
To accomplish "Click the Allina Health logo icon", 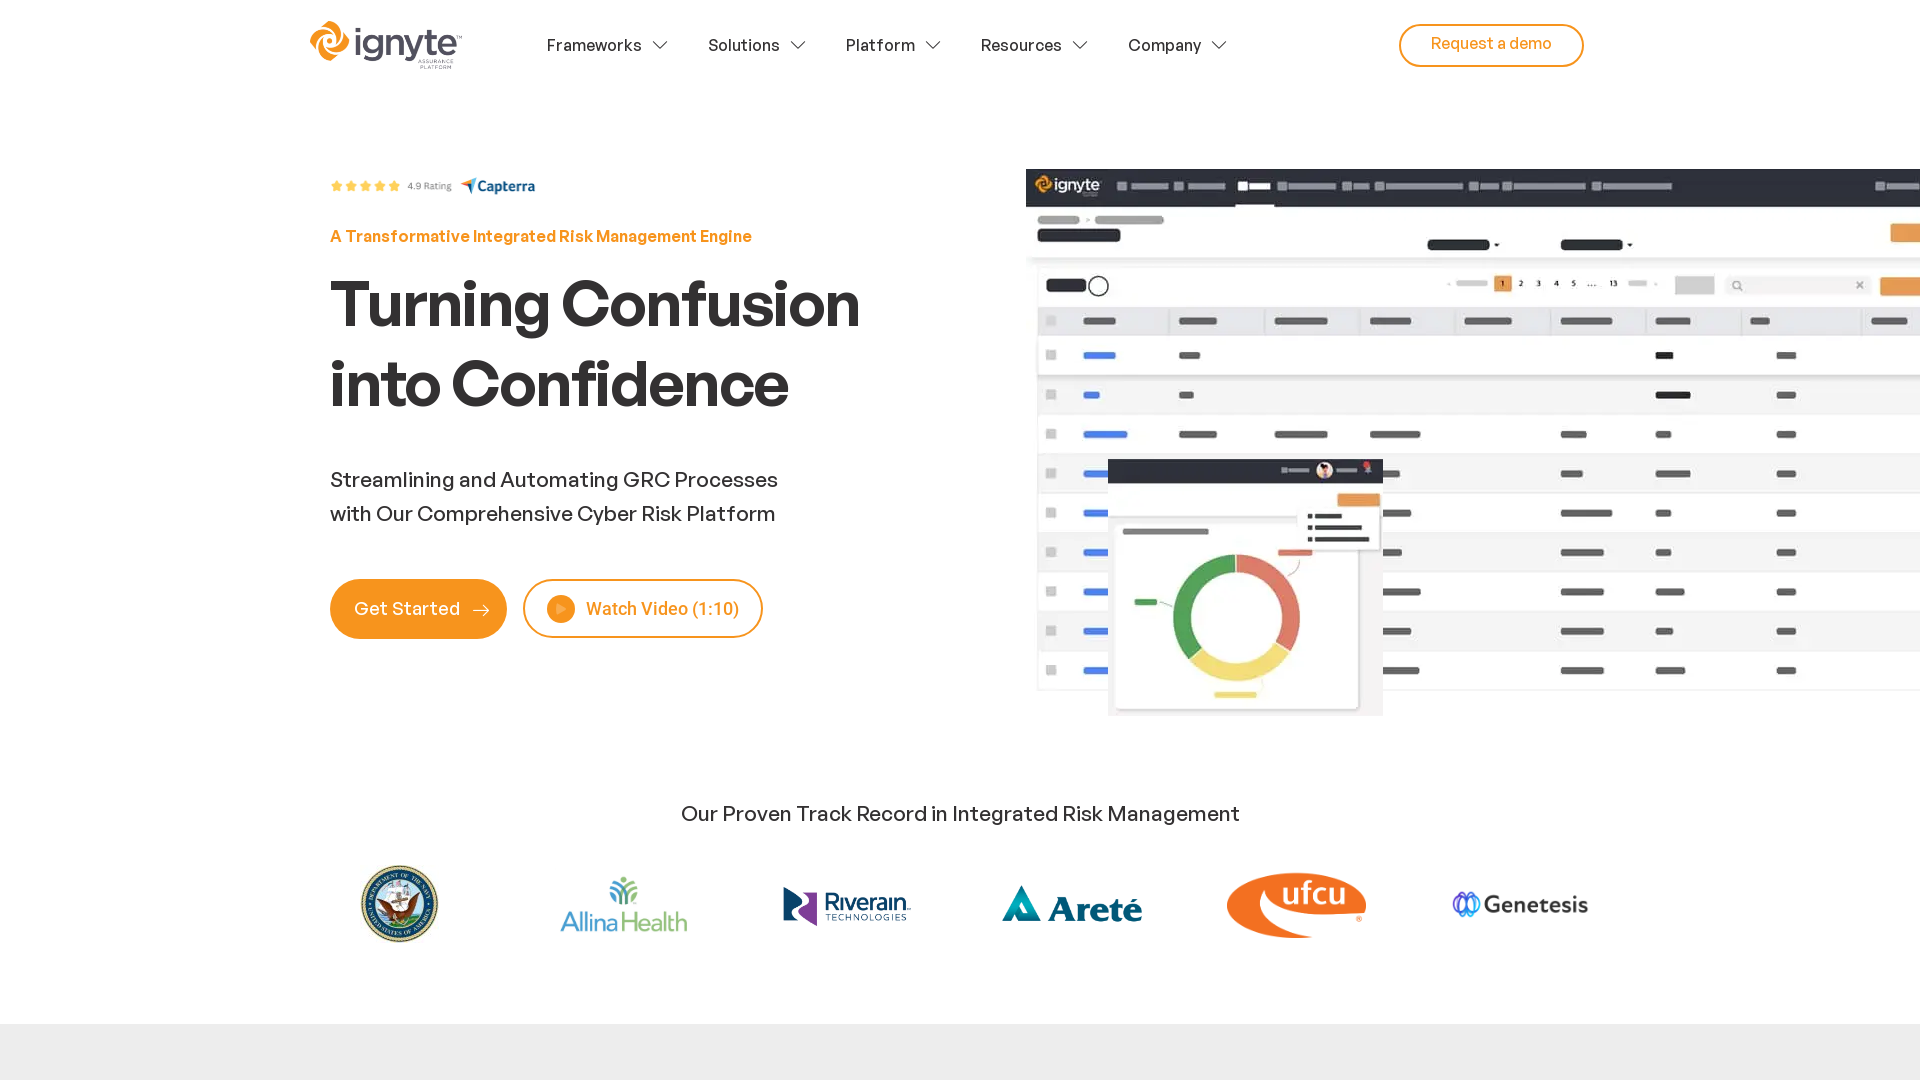I will click(622, 903).
